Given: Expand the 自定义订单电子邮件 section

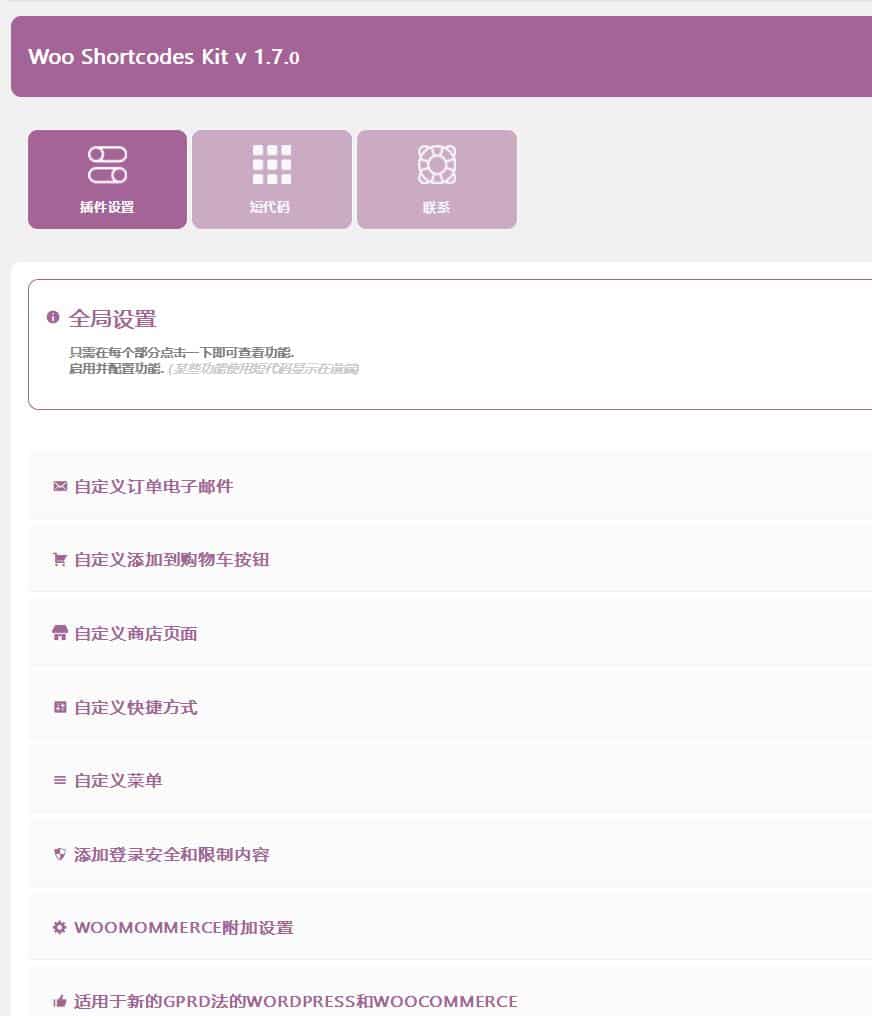Looking at the screenshot, I should click(450, 486).
